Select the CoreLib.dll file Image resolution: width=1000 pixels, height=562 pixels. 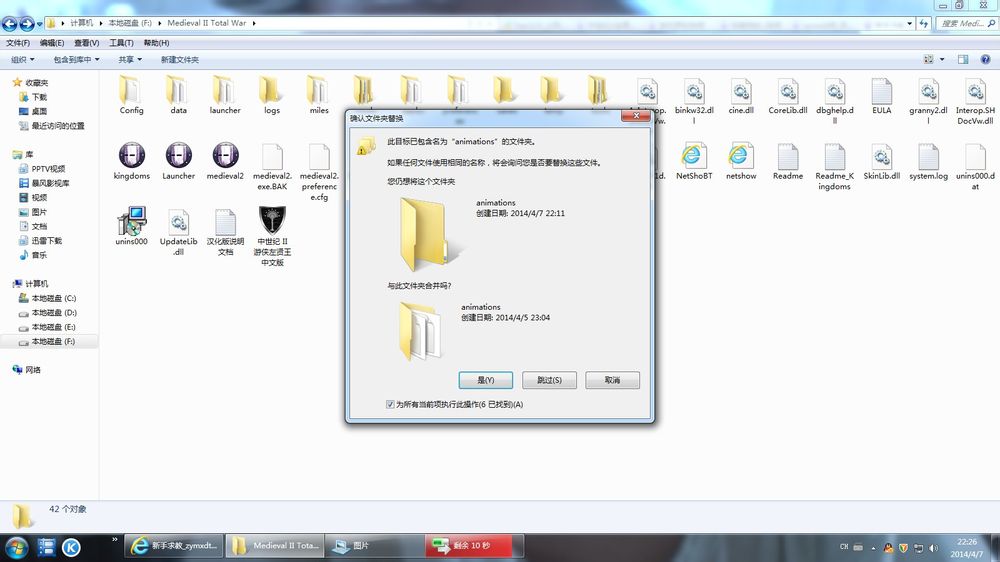point(788,96)
